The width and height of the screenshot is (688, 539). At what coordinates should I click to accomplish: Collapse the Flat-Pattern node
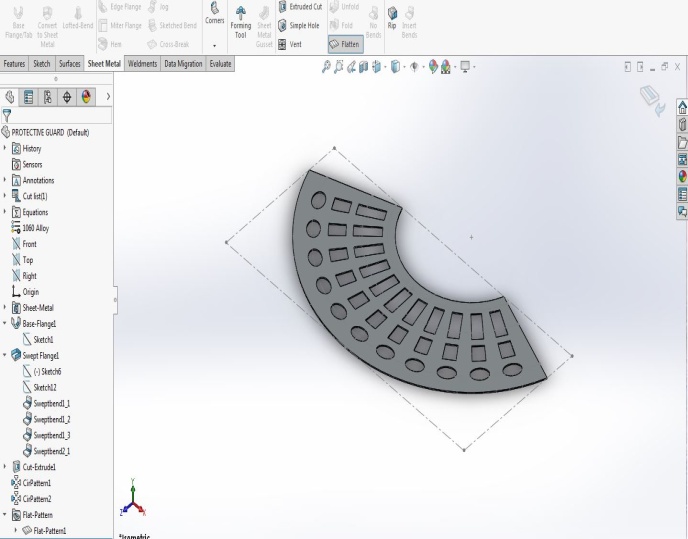tap(5, 515)
